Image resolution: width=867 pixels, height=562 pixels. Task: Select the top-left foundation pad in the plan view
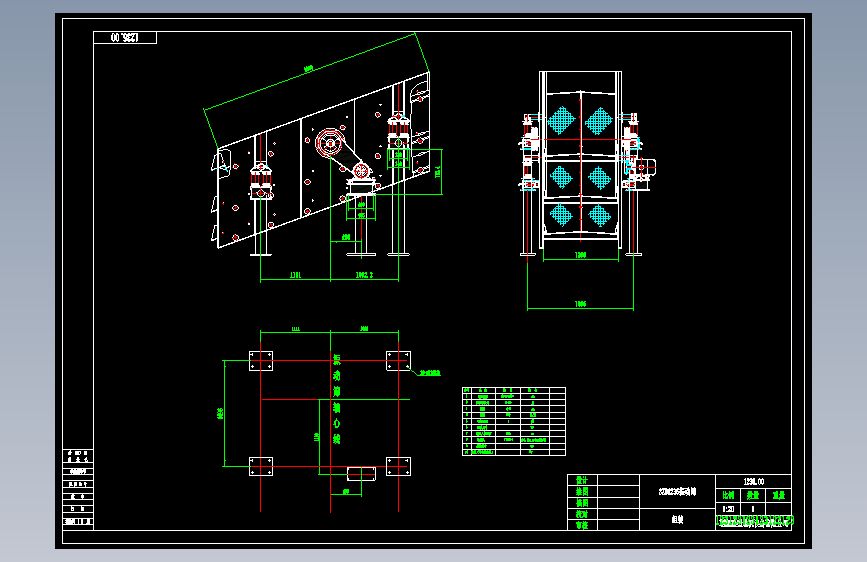tap(261, 361)
